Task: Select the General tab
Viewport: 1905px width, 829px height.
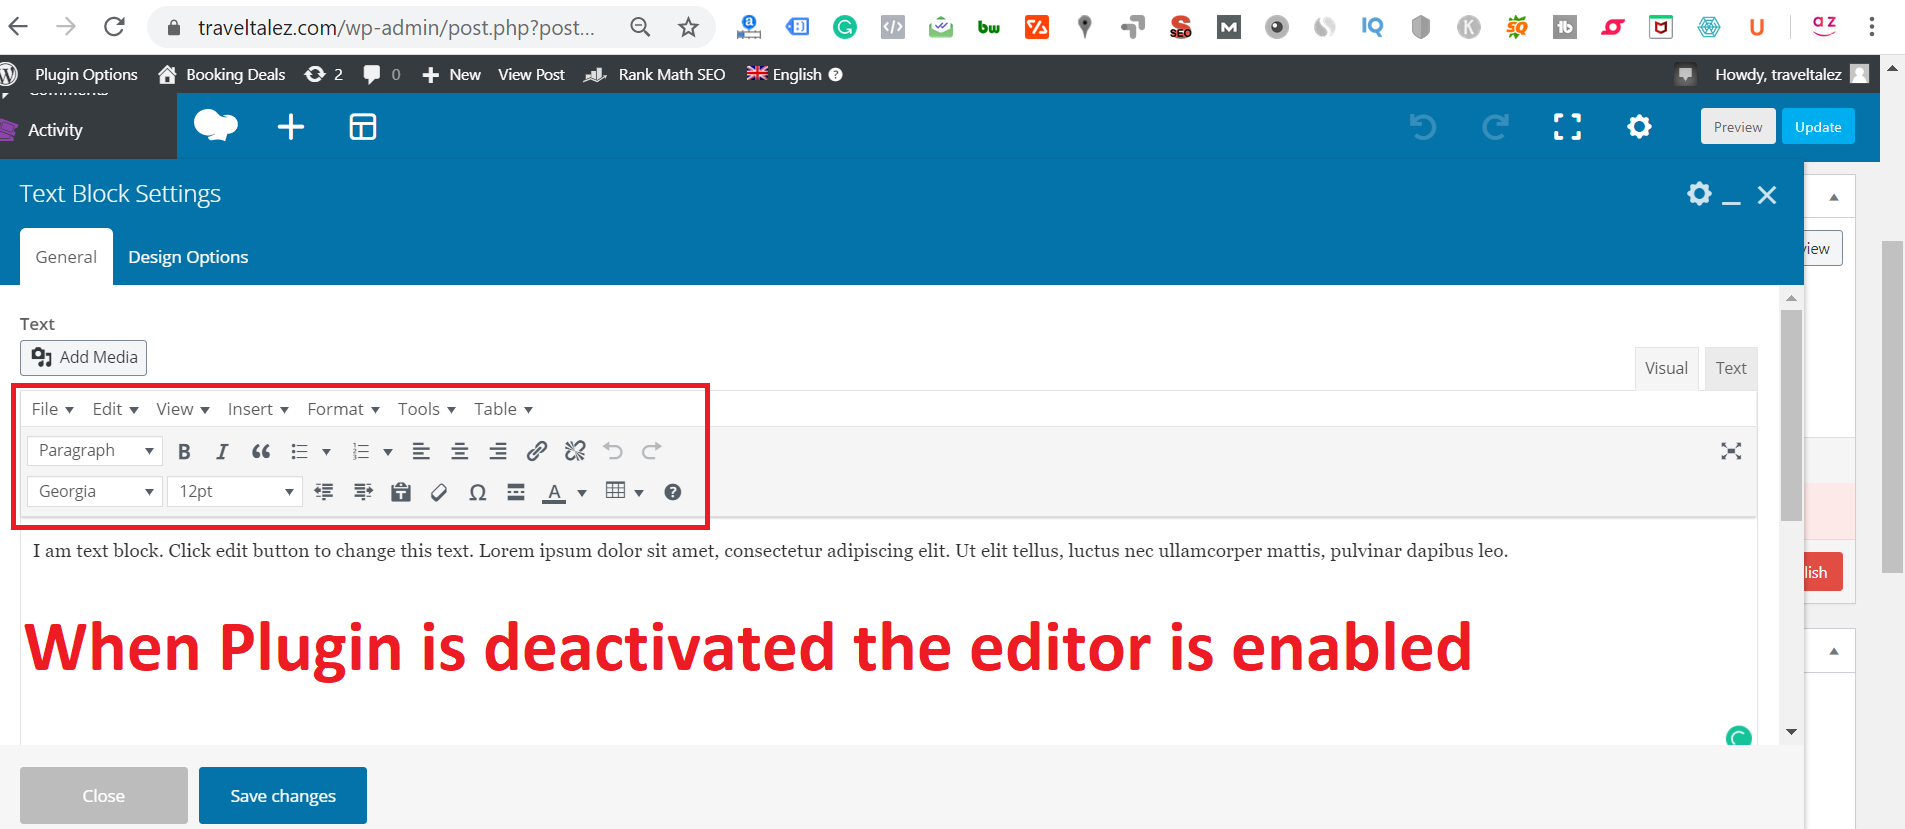Action: (66, 257)
